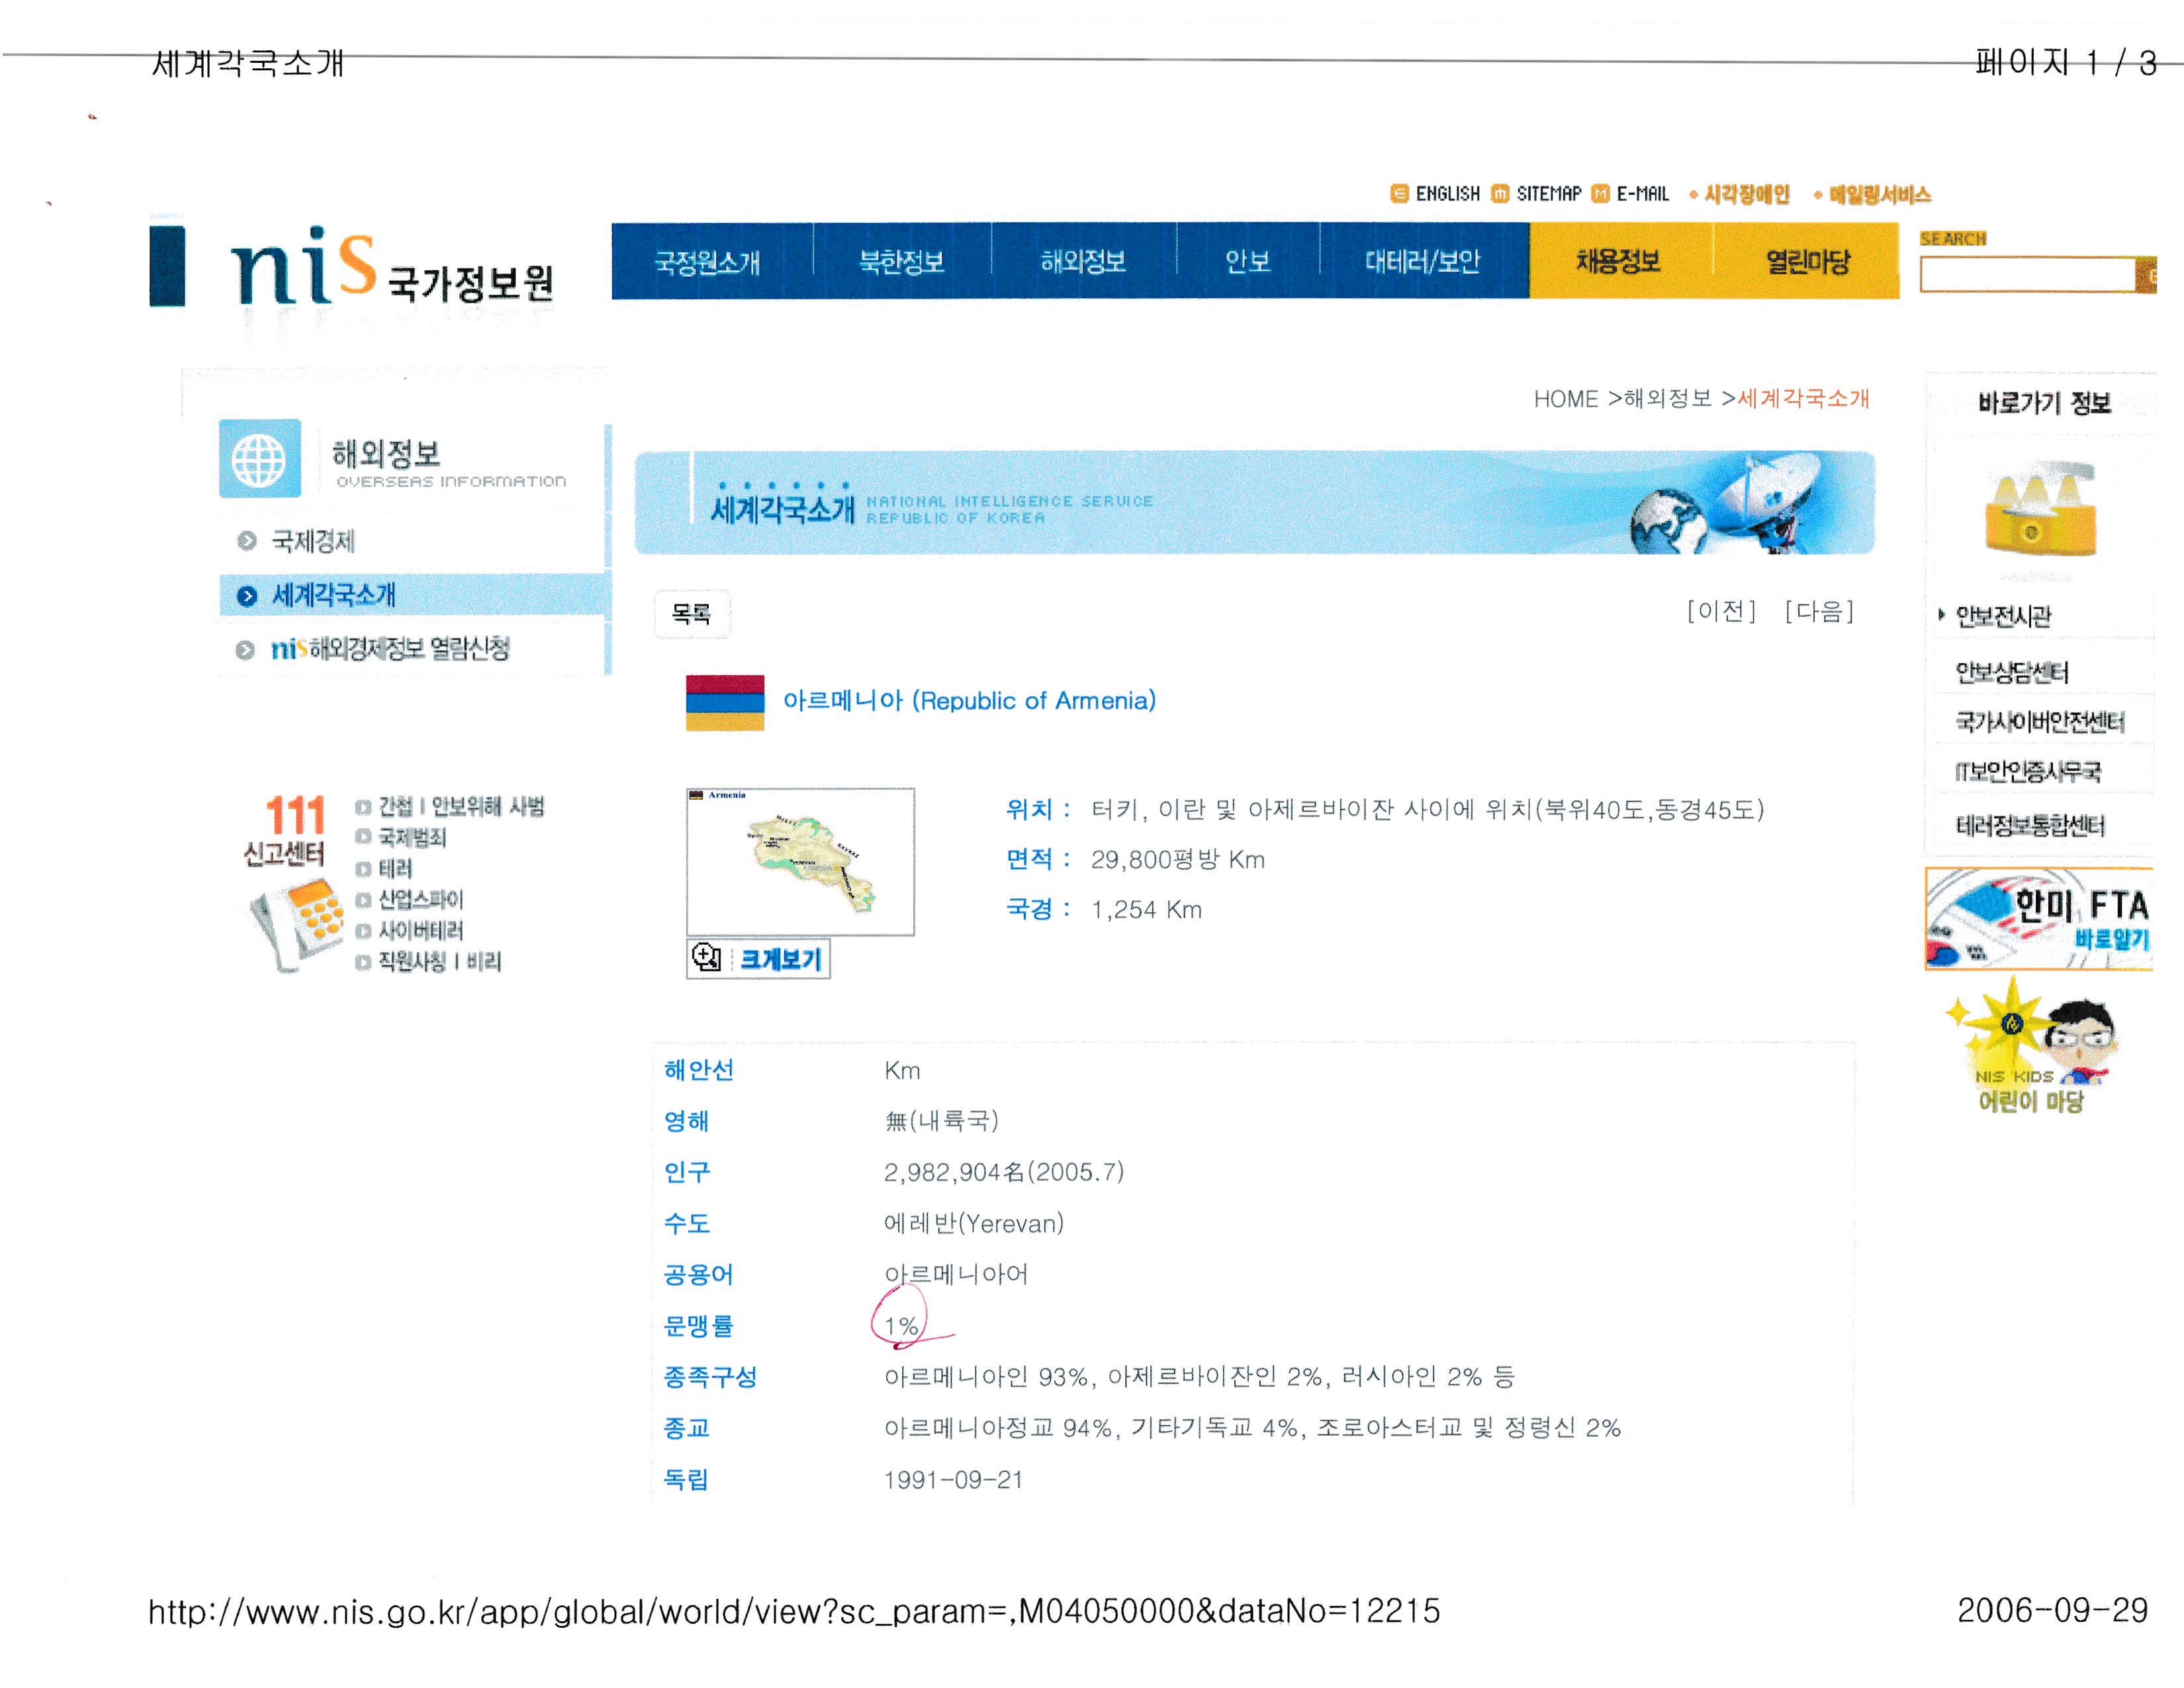Open nis해외경제정보 열람신청 sidebar item
Image resolution: width=2184 pixels, height=1688 pixels.
[390, 649]
